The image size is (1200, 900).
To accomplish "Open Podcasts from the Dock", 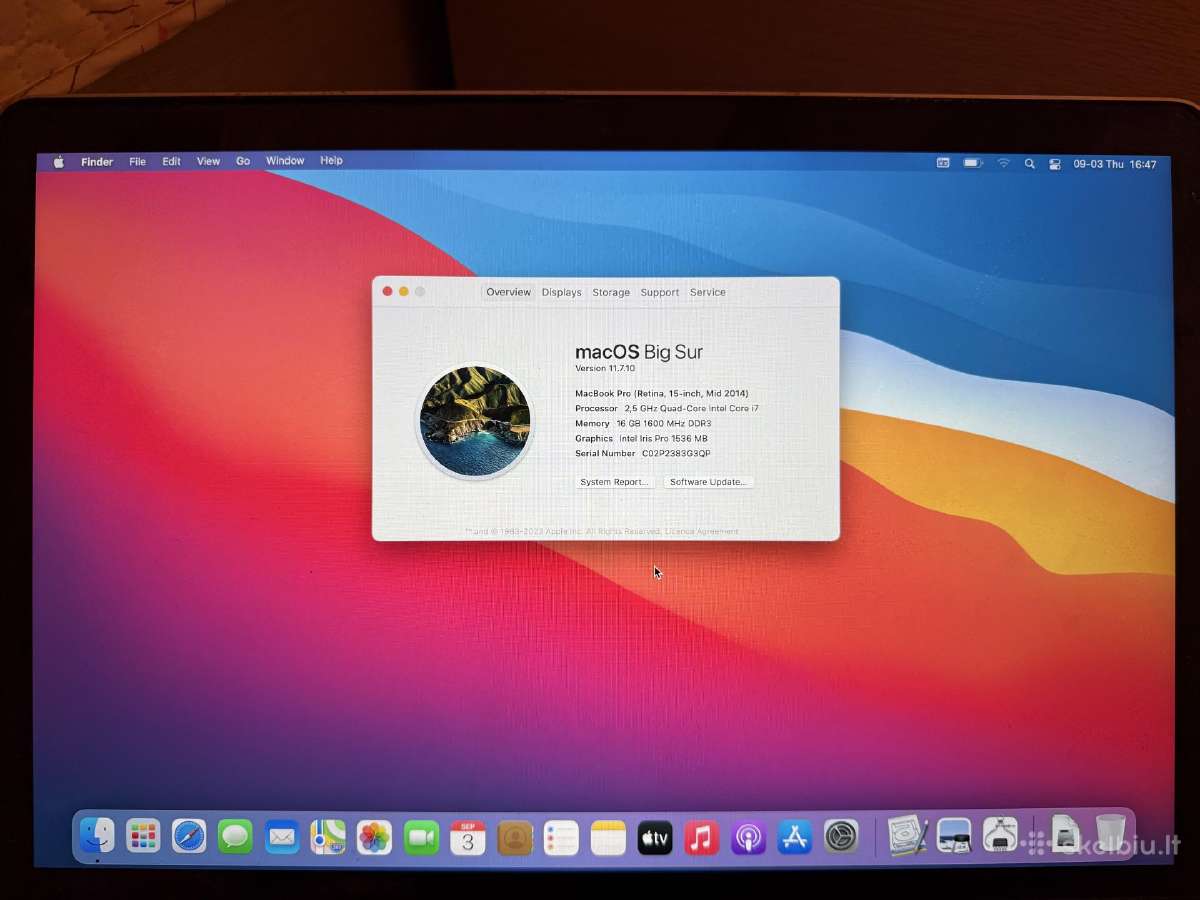I will click(x=748, y=837).
